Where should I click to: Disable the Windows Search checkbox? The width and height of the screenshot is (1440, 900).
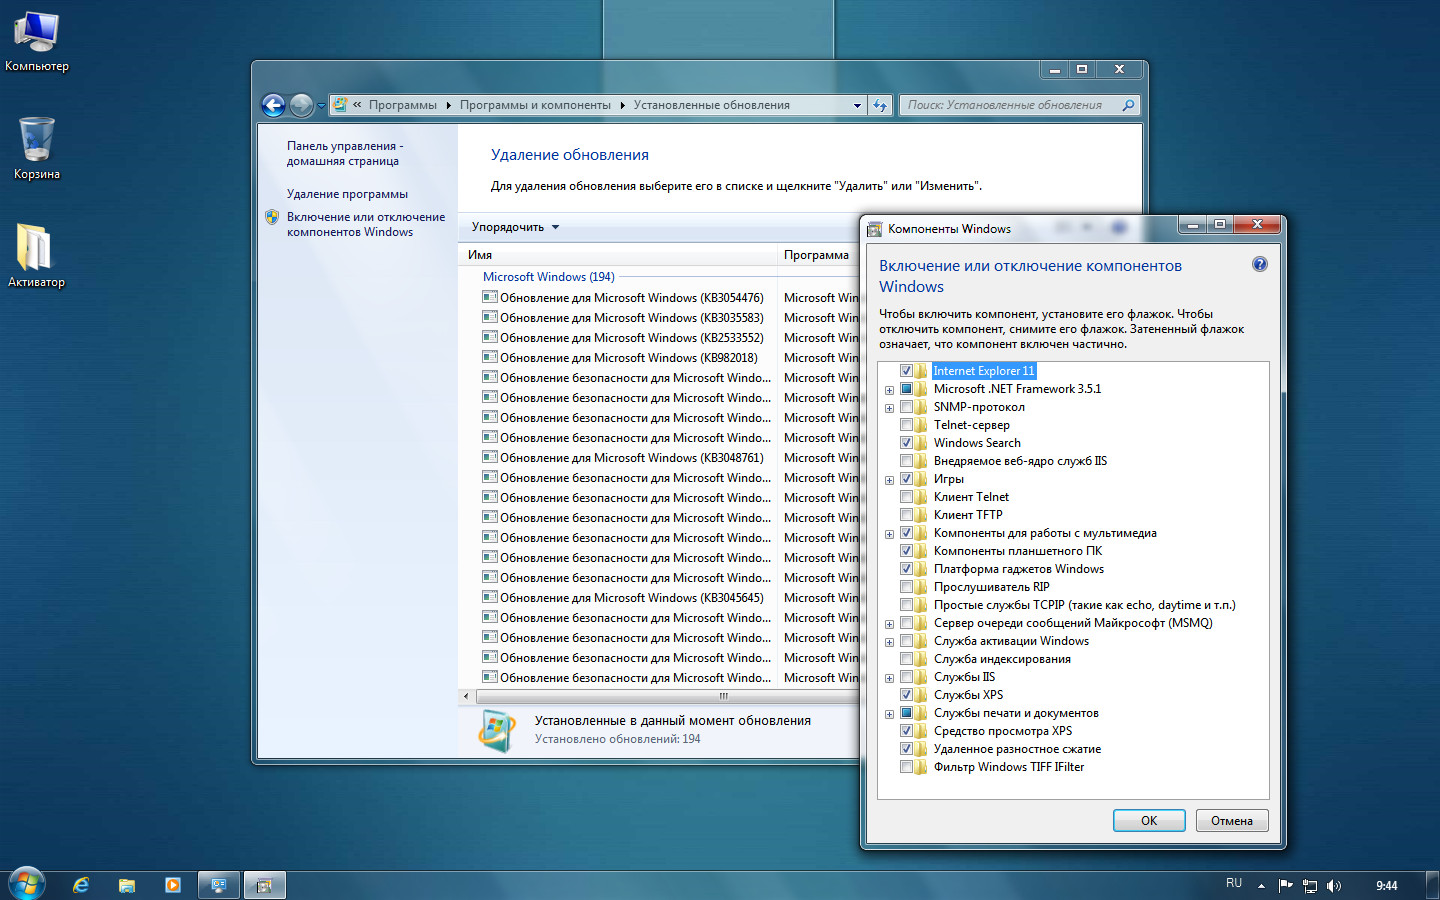point(906,443)
